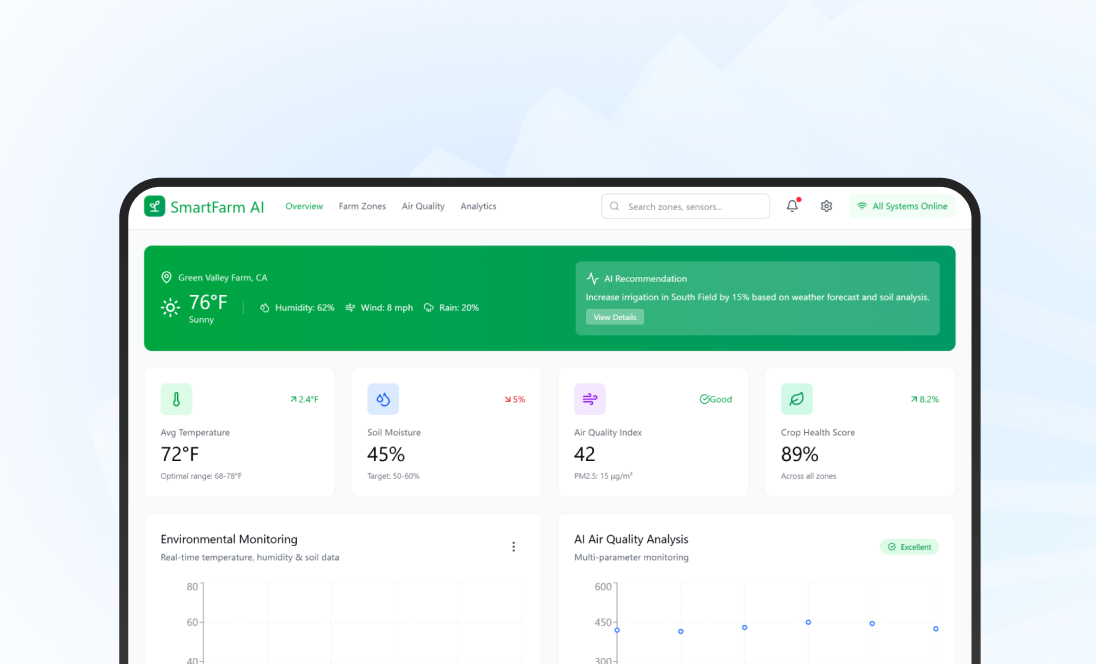
Task: Click the SmartFarm AI leaf logo icon
Action: tap(154, 206)
